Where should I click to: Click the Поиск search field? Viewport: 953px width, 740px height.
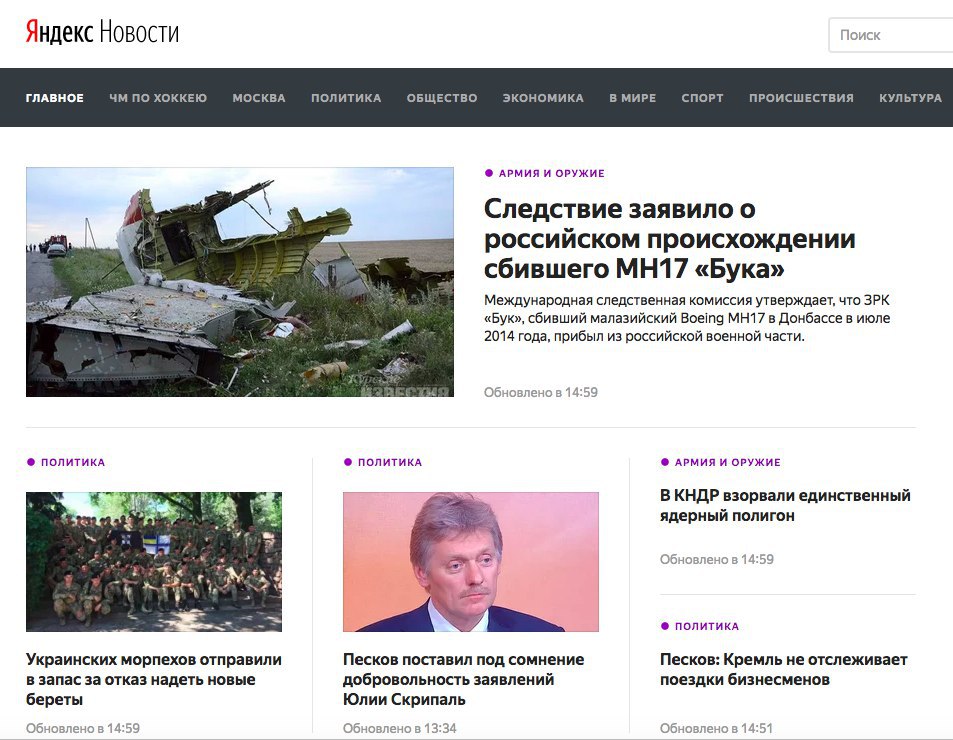891,35
